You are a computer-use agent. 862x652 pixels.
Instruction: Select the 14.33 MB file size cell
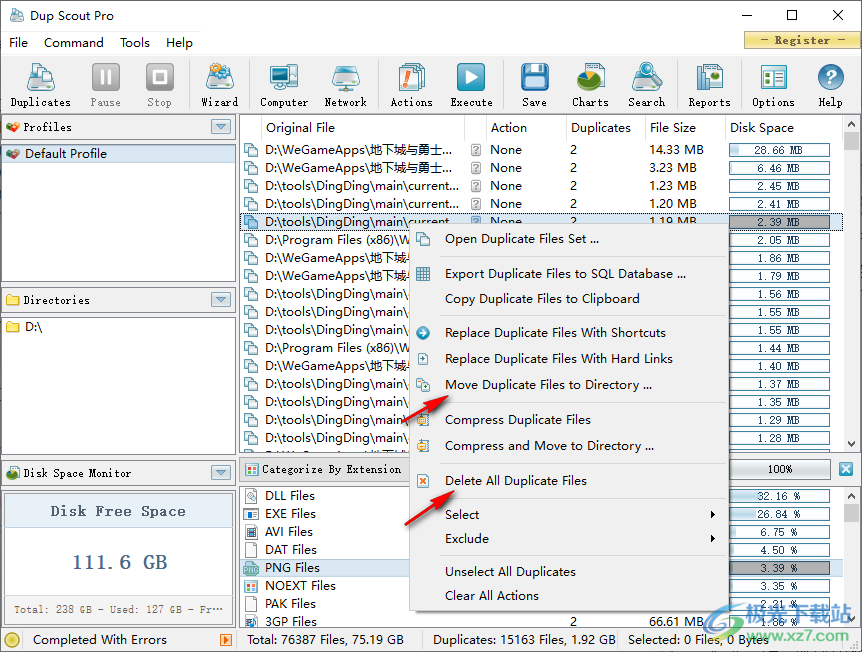[x=676, y=150]
